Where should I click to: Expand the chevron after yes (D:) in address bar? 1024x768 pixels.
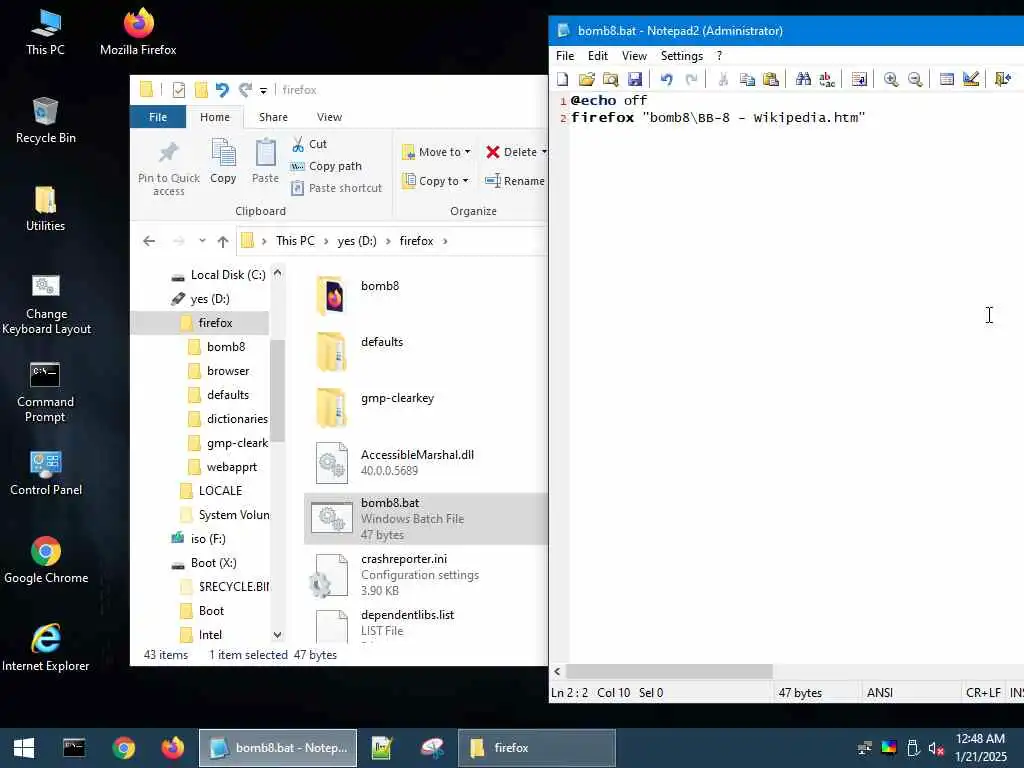(388, 241)
